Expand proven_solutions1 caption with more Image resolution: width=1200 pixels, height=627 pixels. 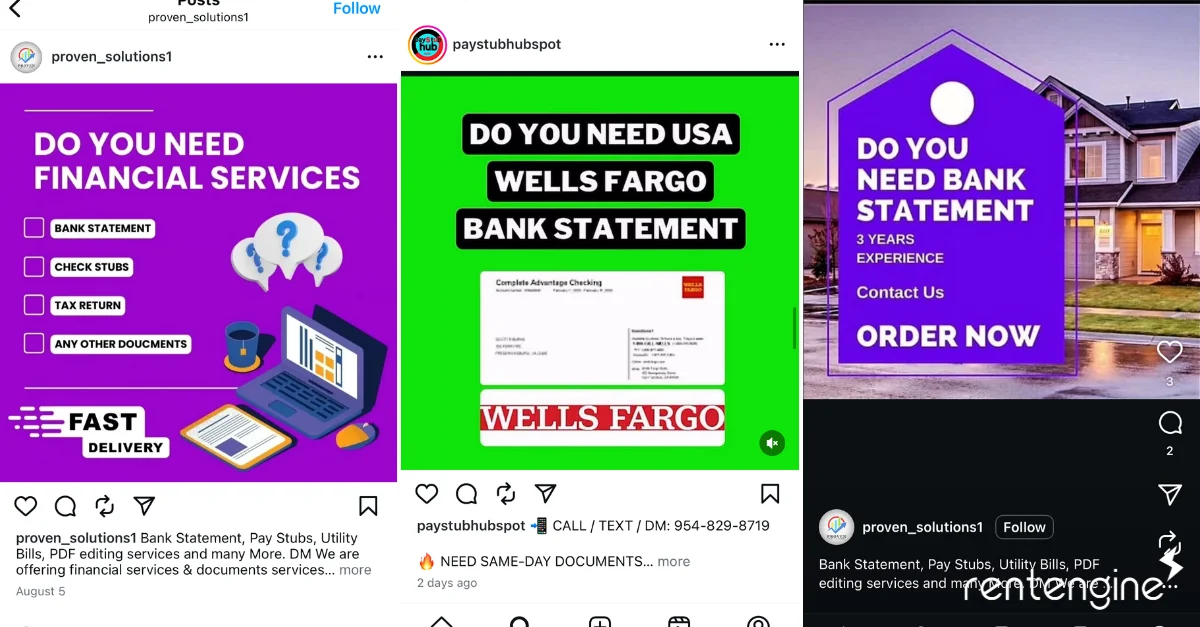pyautogui.click(x=355, y=570)
